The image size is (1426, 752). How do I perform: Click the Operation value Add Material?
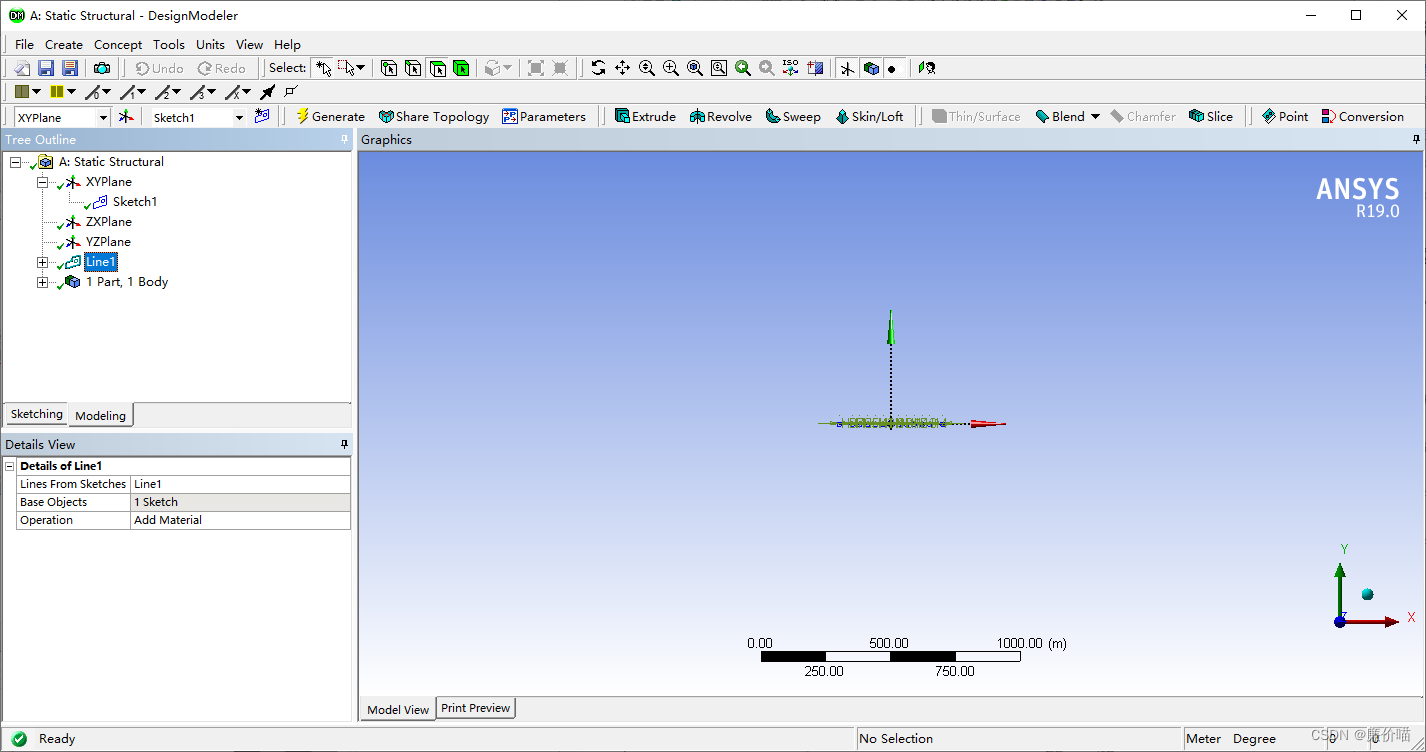pos(241,520)
